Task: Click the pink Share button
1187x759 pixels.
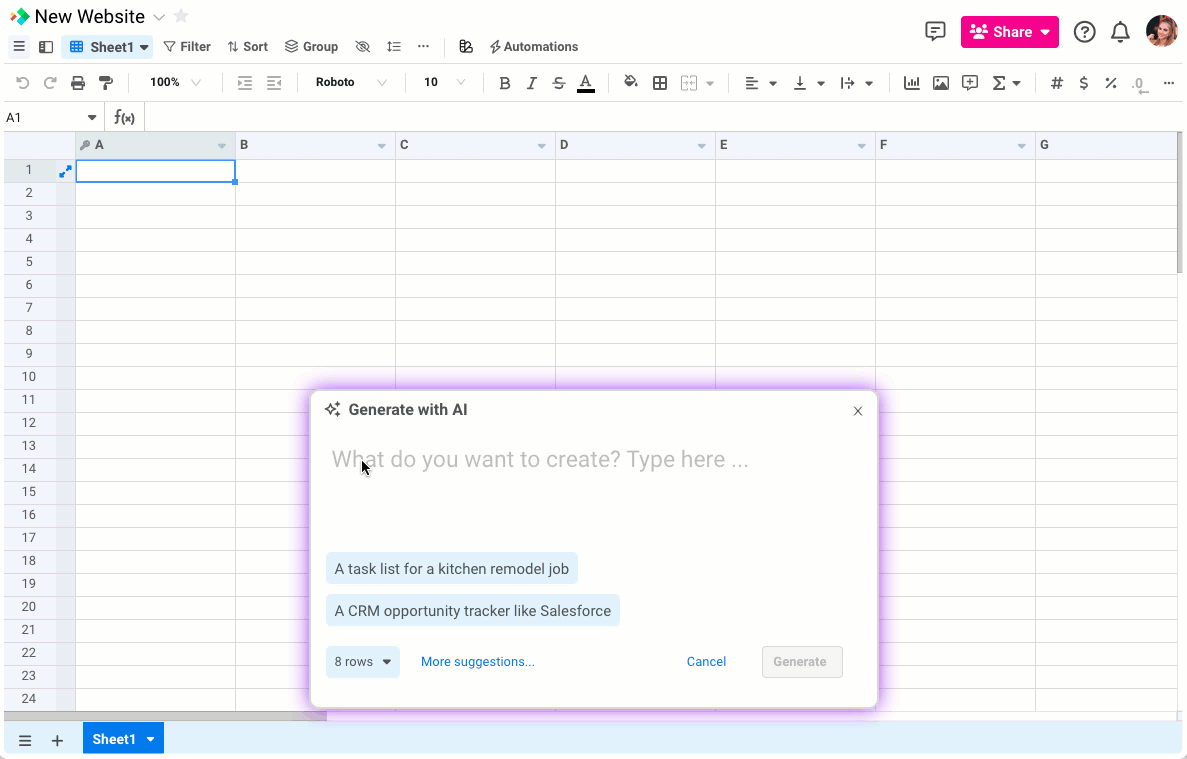Action: (x=1009, y=32)
